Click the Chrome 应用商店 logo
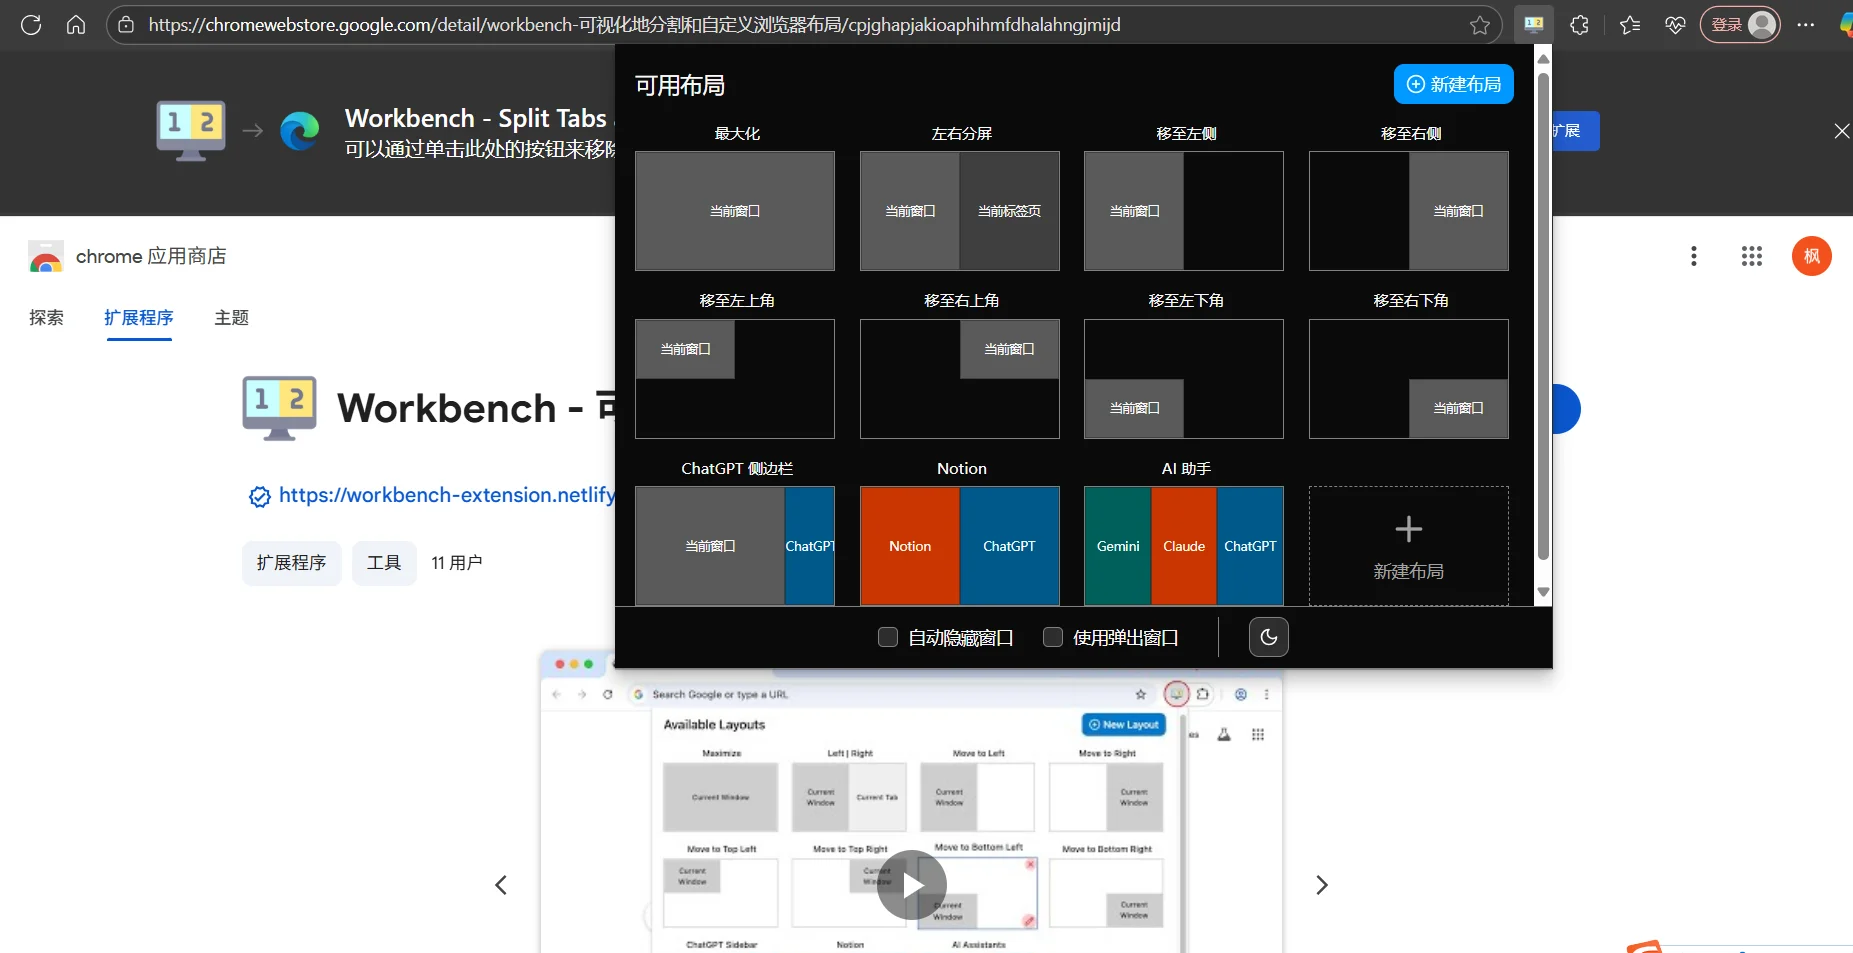This screenshot has height=953, width=1853. (46, 257)
